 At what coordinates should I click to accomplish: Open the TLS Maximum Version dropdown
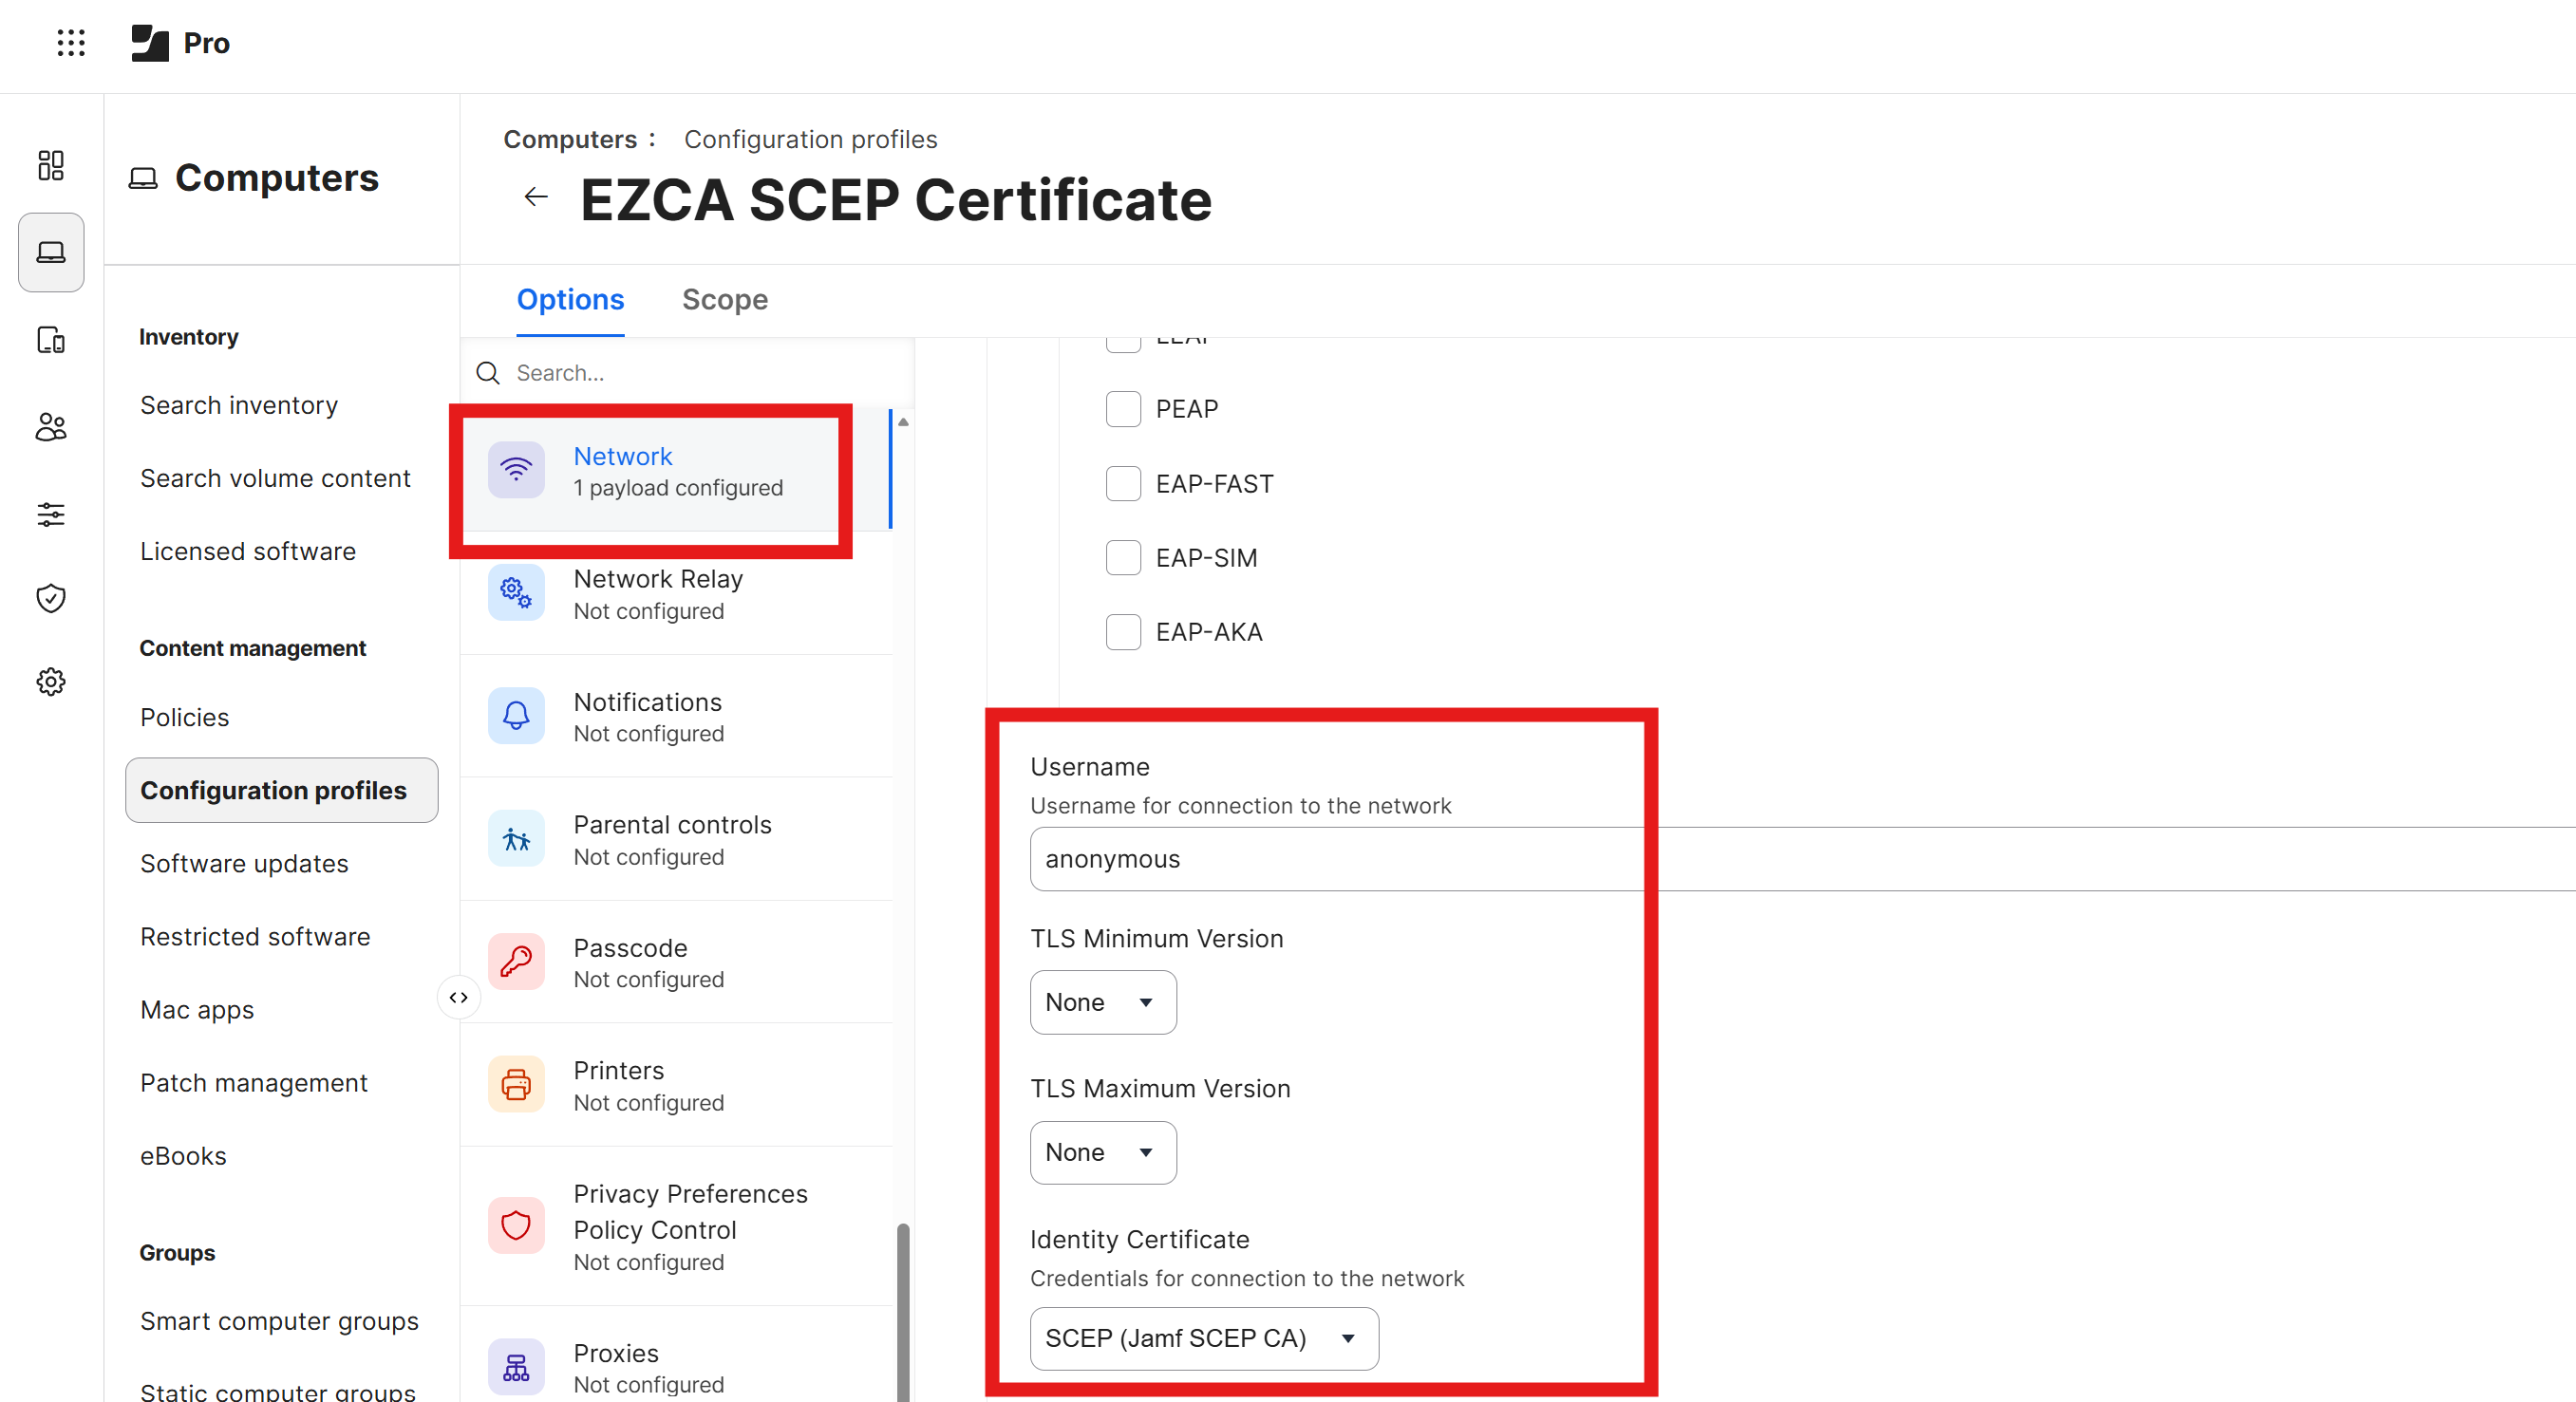coord(1102,1152)
